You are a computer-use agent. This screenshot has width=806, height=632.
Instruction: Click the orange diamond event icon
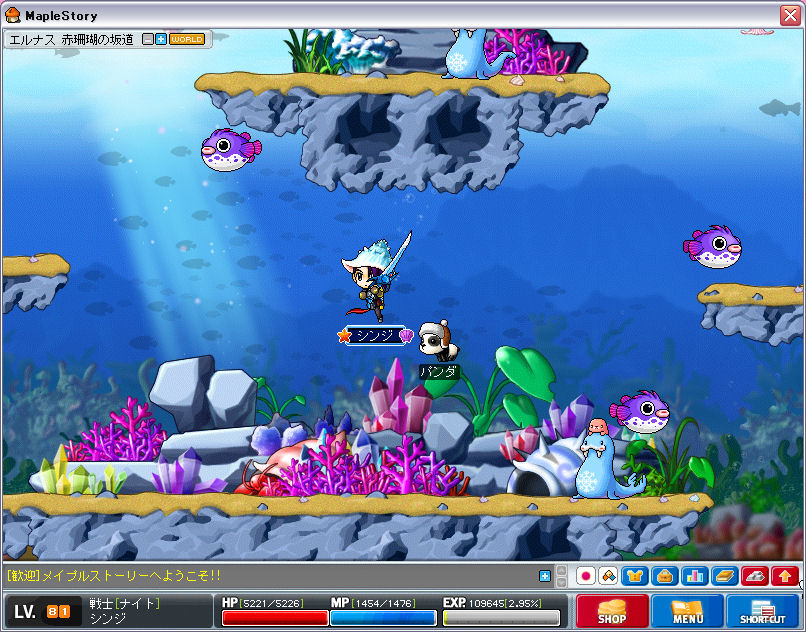pyautogui.click(x=607, y=576)
